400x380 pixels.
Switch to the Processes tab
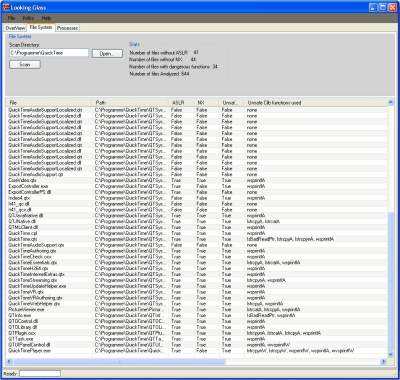tap(67, 28)
